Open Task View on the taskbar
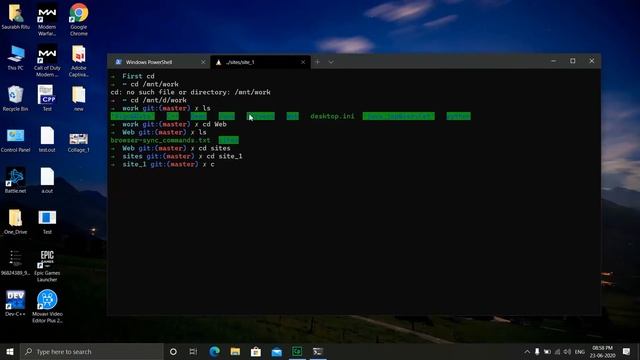640x360 pixels. 193,351
